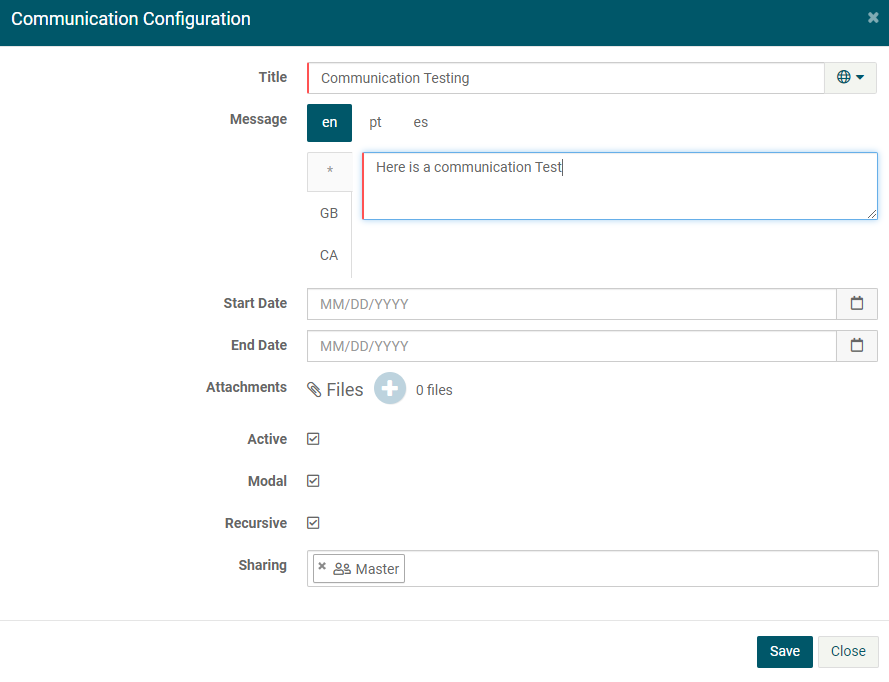Switch to the pt language tab
Viewport: 889px width, 682px height.
[375, 122]
